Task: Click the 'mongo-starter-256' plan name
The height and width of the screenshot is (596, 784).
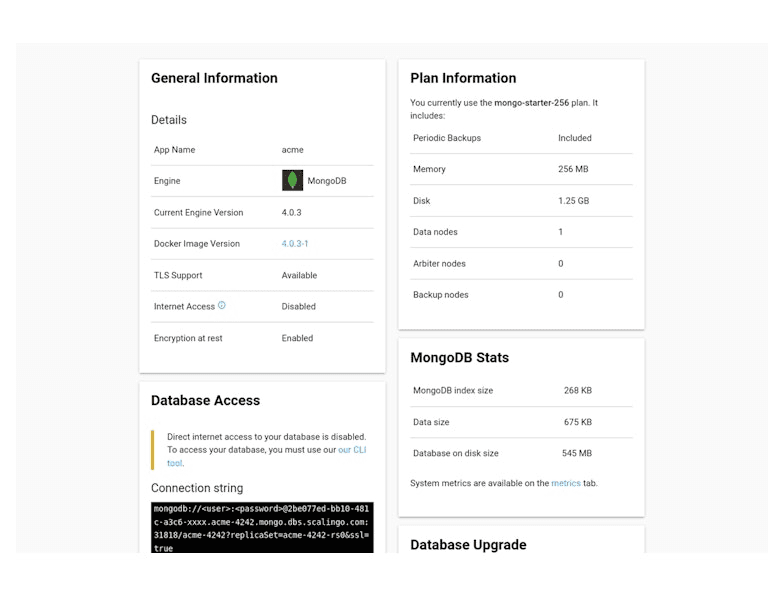Action: point(532,102)
